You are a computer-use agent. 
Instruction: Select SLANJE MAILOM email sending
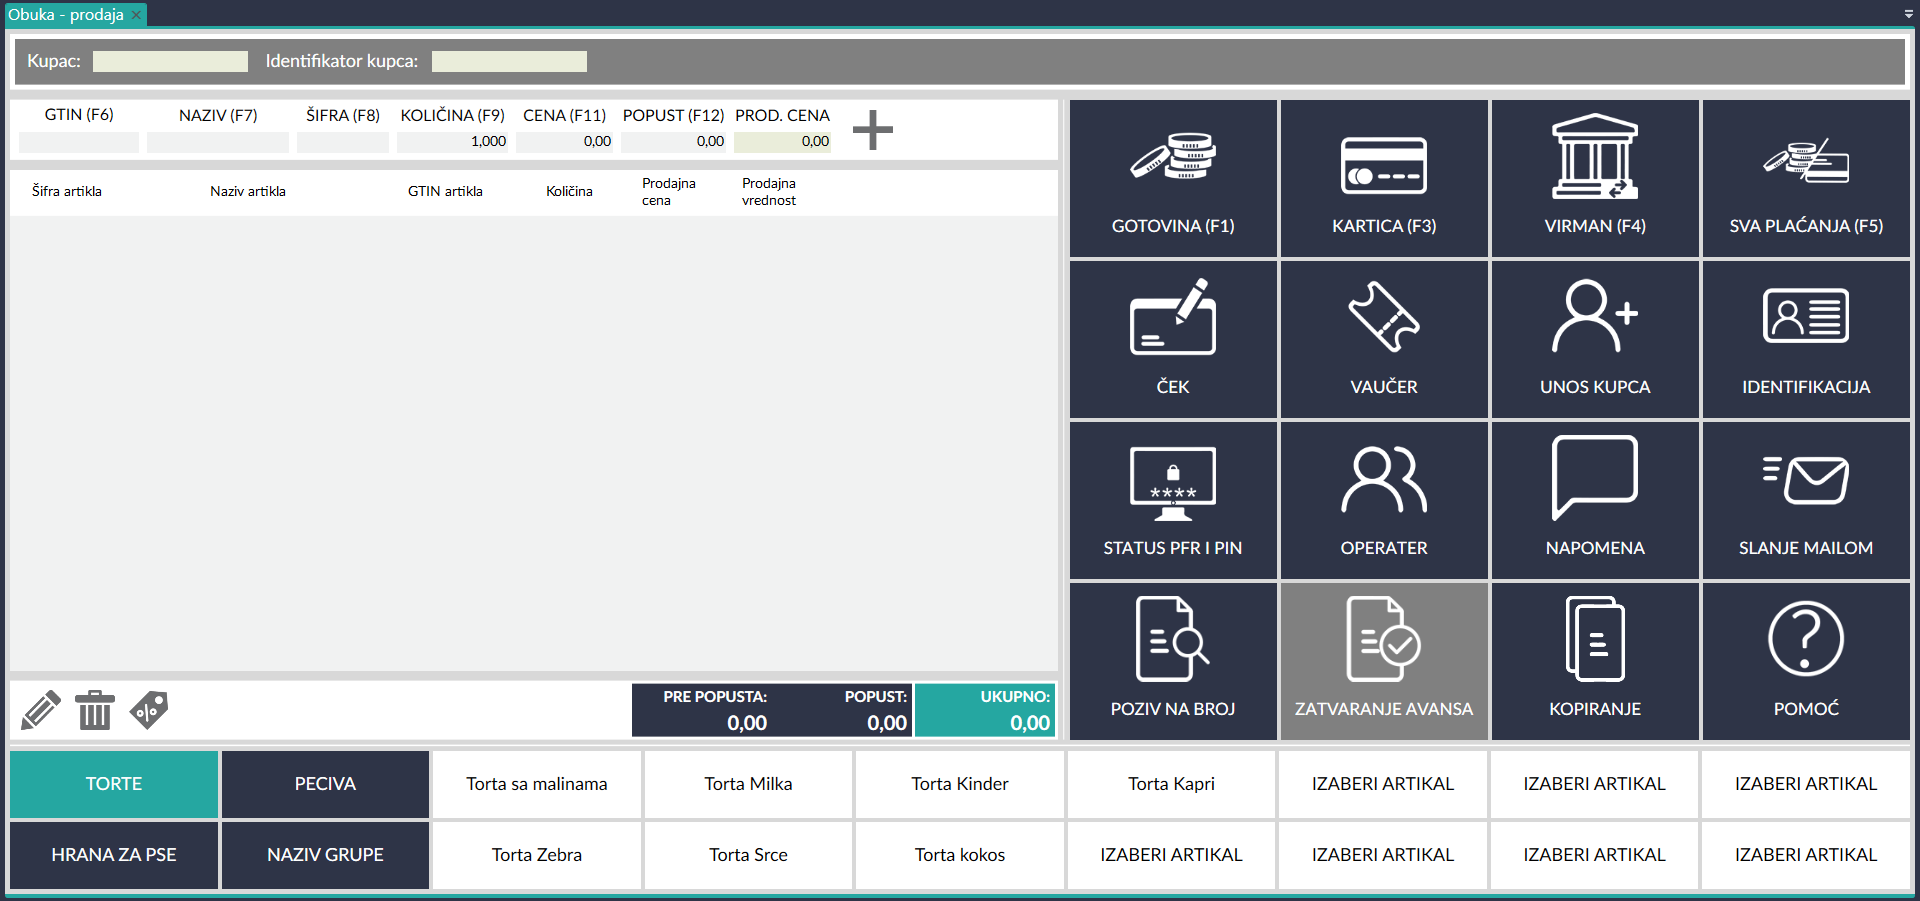1806,500
